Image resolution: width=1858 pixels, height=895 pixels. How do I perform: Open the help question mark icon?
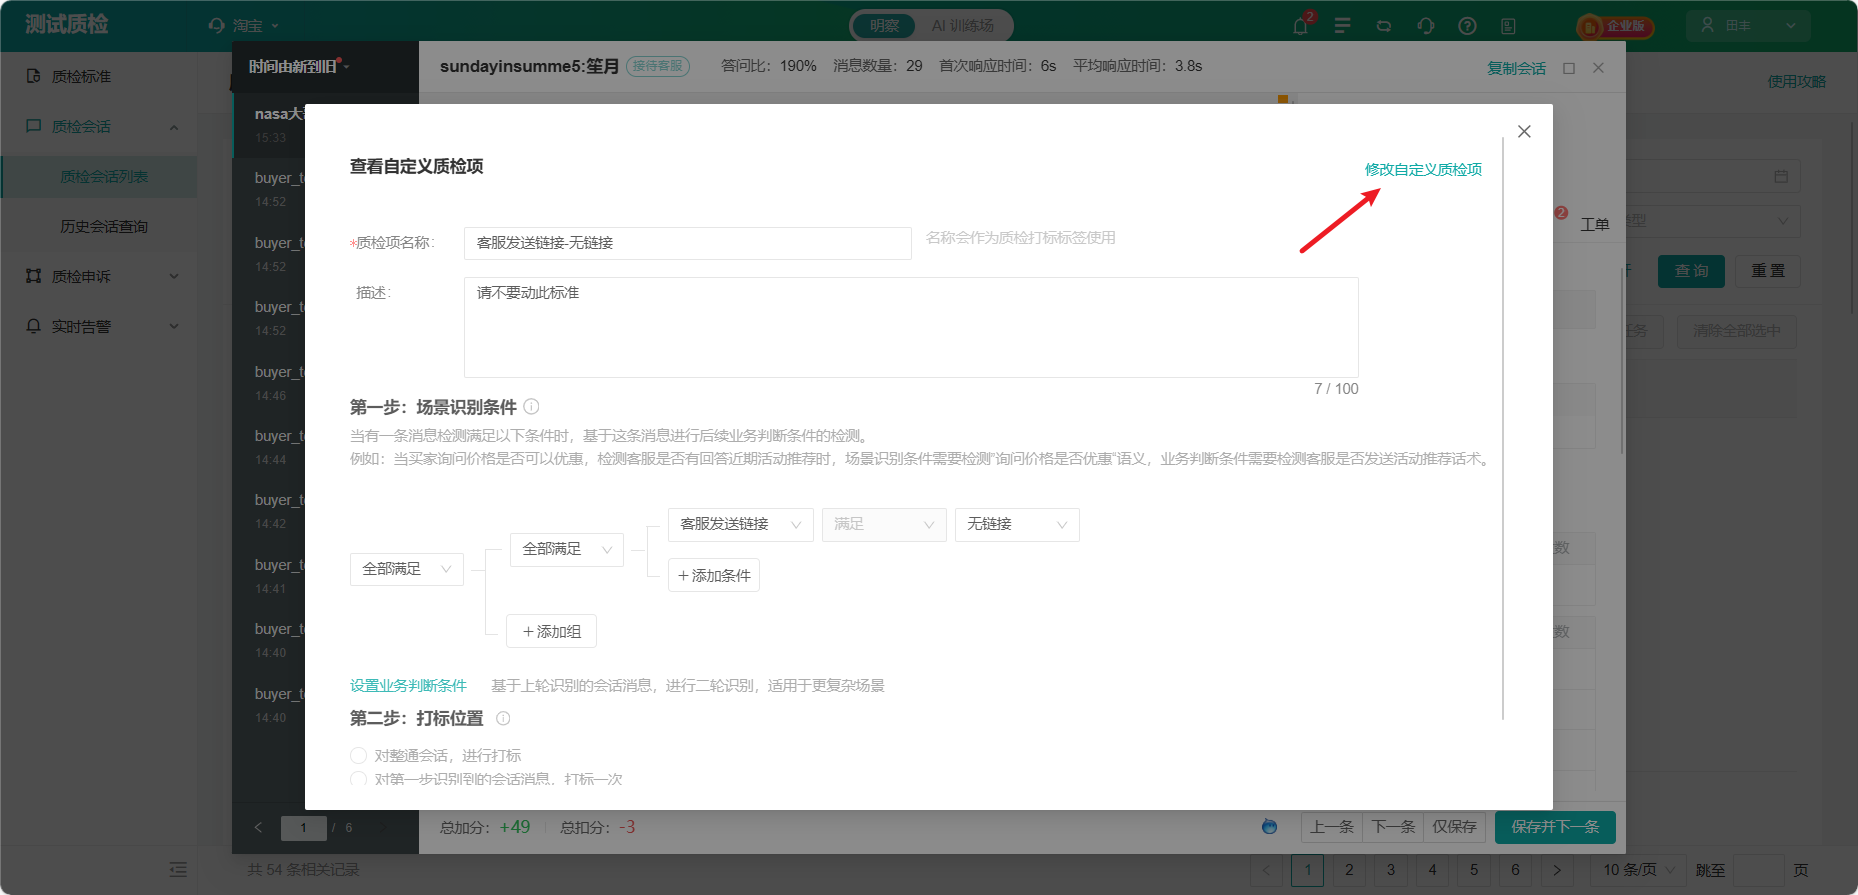1467,26
